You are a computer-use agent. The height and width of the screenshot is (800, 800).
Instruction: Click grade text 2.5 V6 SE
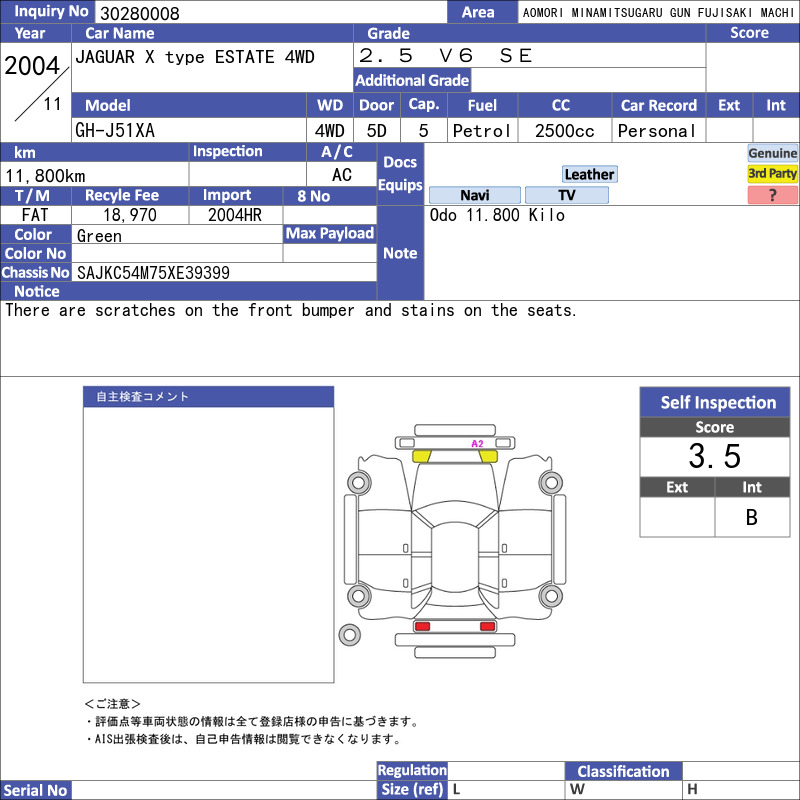pyautogui.click(x=445, y=55)
